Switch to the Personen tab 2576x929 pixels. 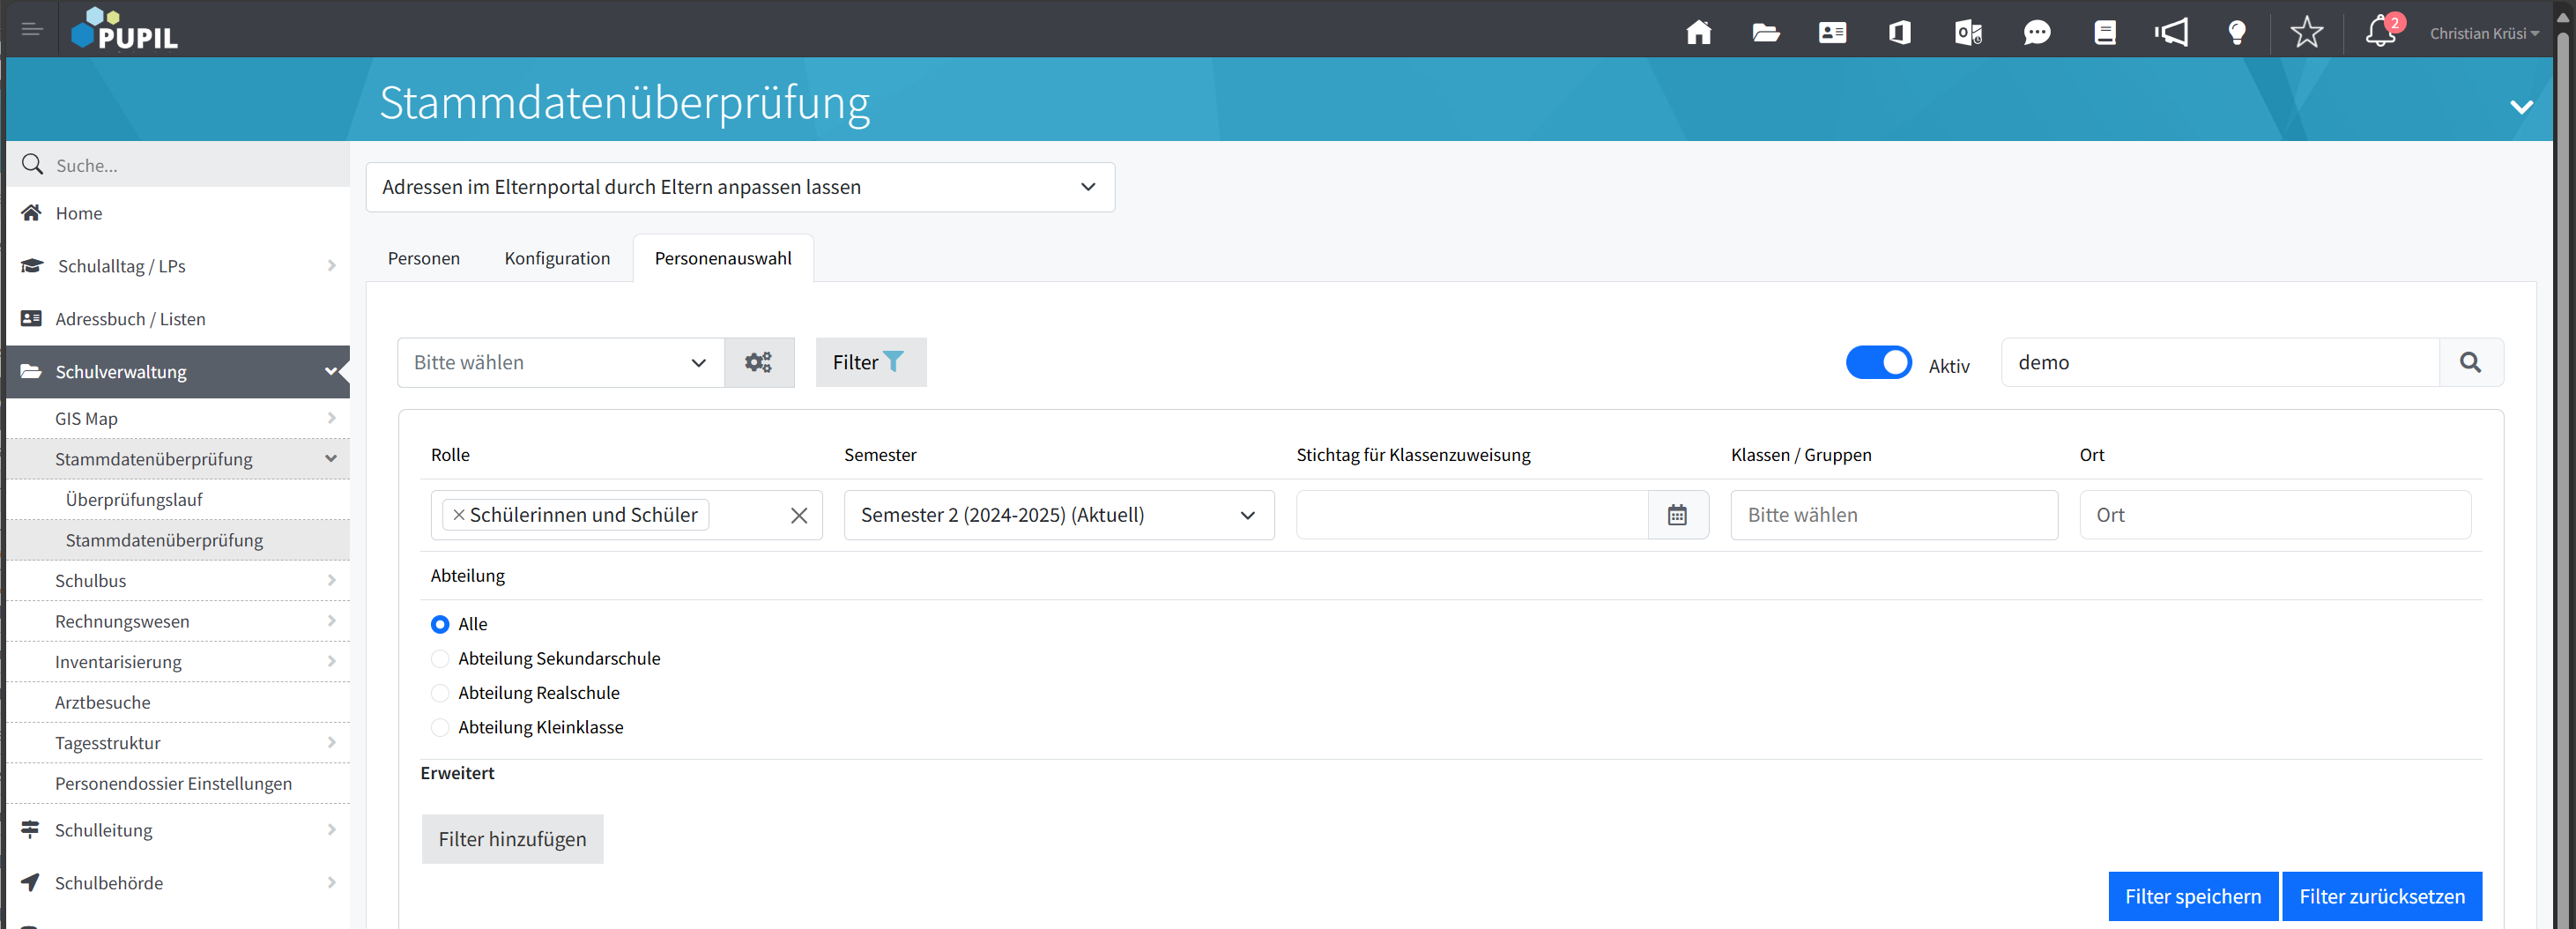(x=424, y=258)
